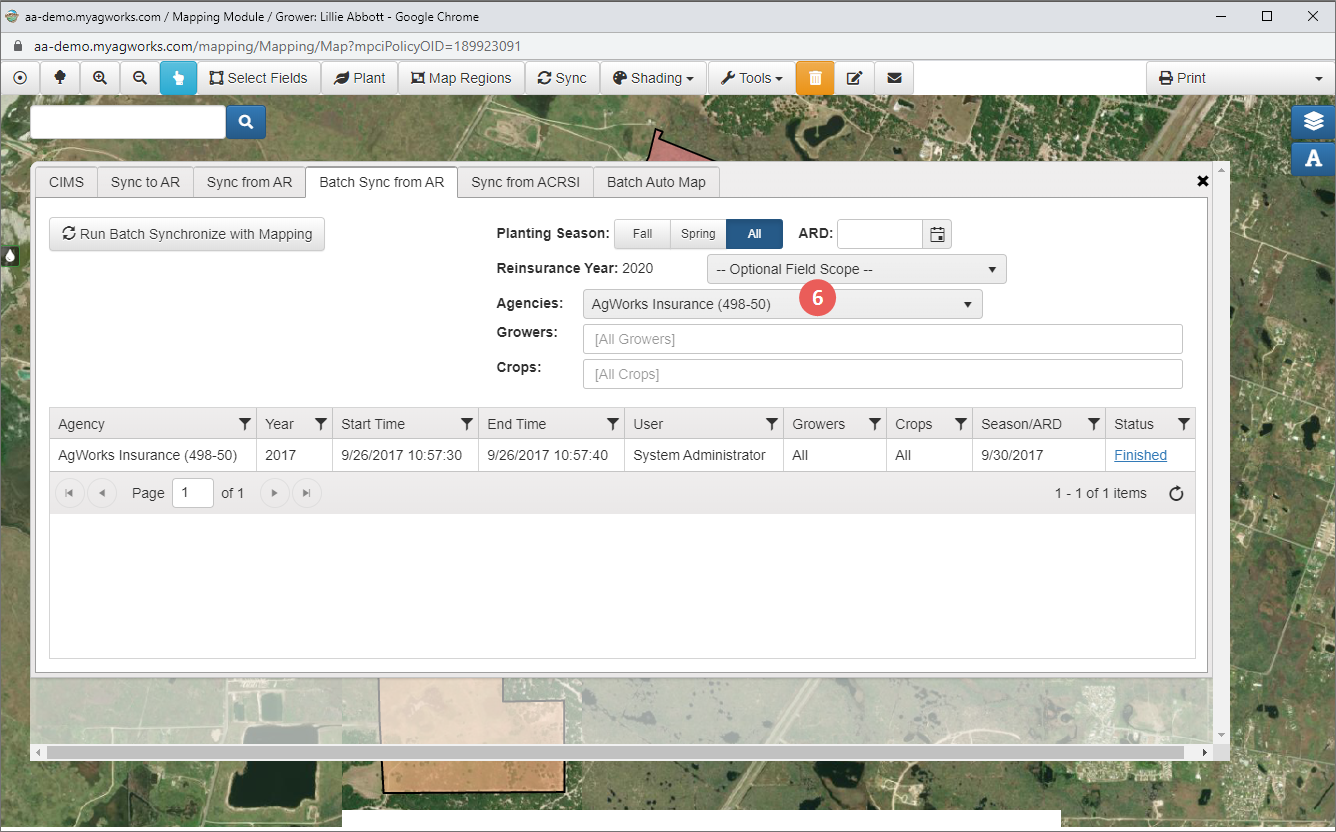Select All planting seasons

tap(754, 234)
